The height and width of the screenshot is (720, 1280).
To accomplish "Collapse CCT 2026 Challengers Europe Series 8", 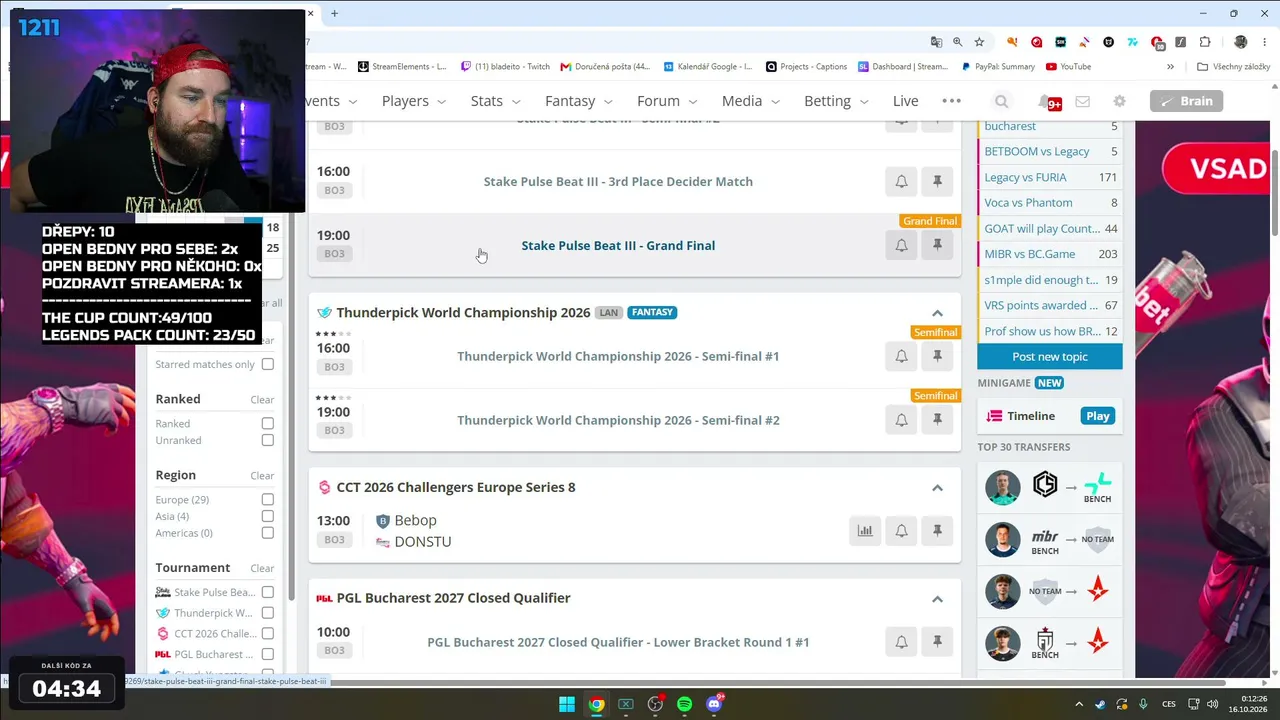I will point(937,488).
